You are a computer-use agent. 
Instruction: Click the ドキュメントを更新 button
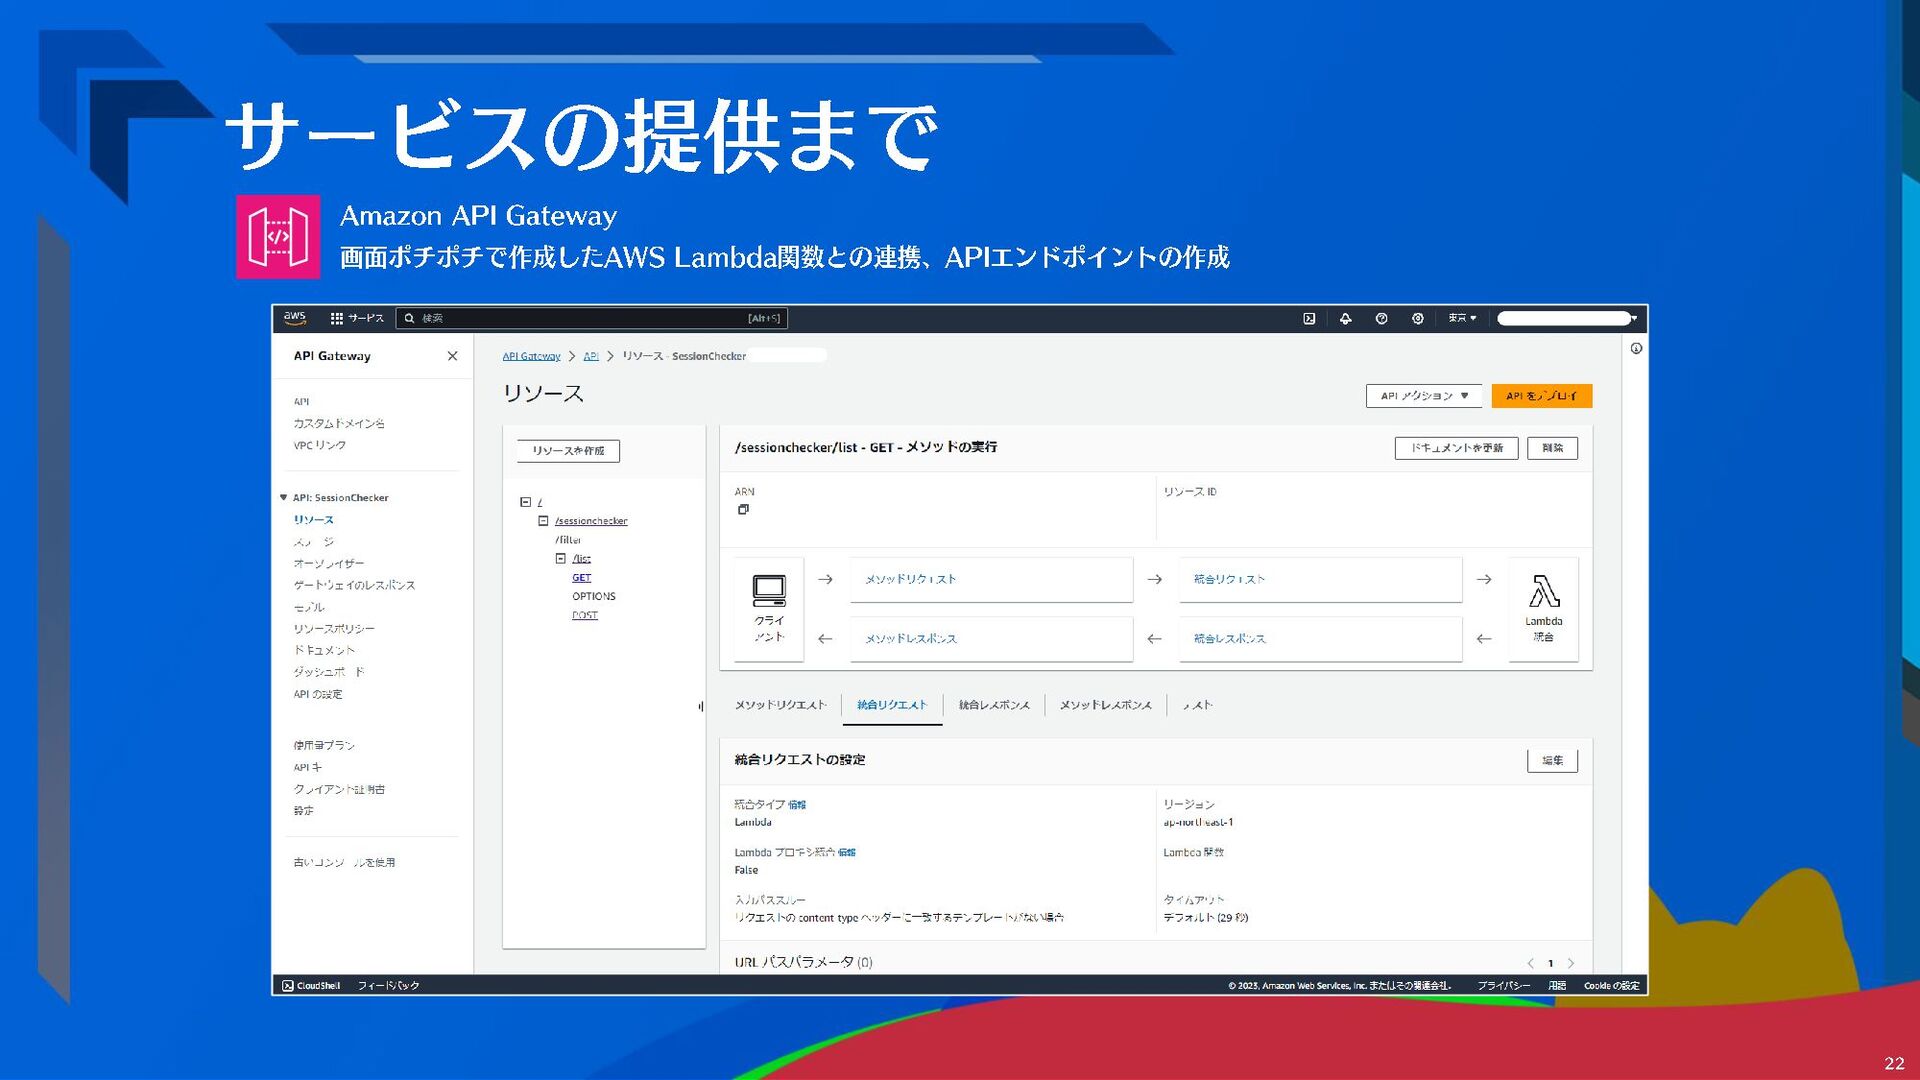[x=1456, y=448]
